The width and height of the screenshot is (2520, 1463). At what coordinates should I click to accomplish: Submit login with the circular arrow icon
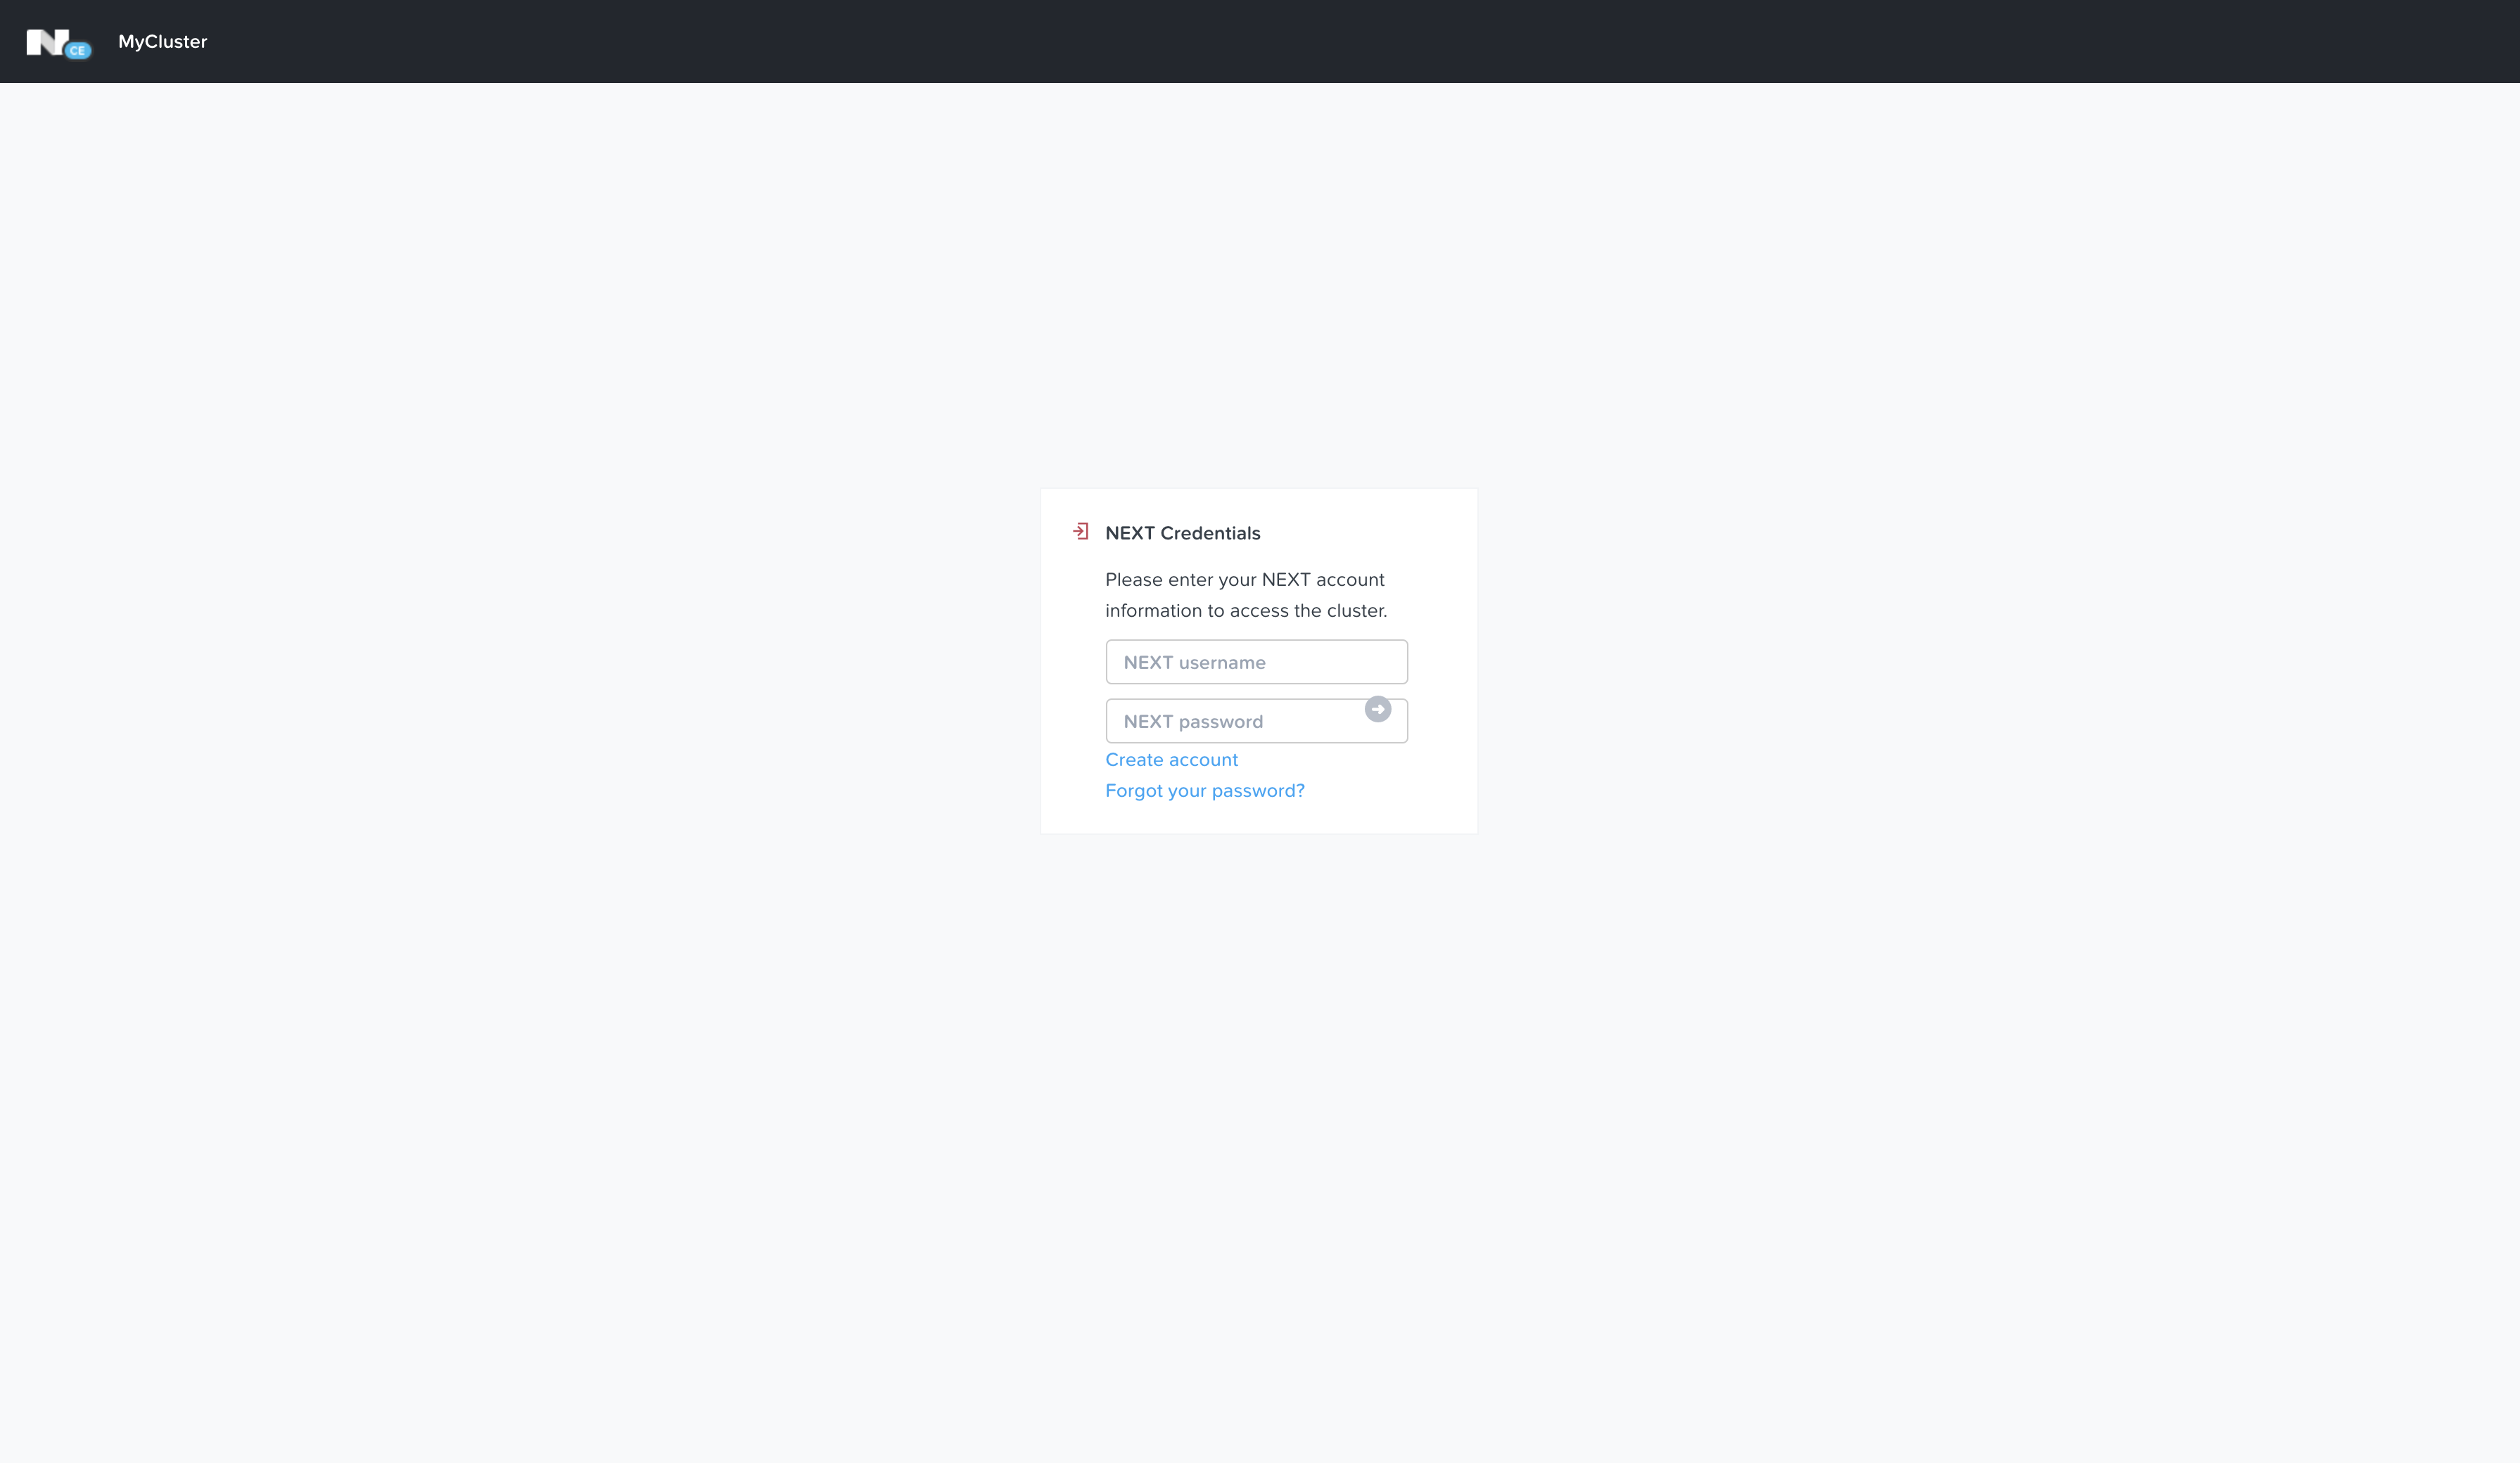(1377, 710)
